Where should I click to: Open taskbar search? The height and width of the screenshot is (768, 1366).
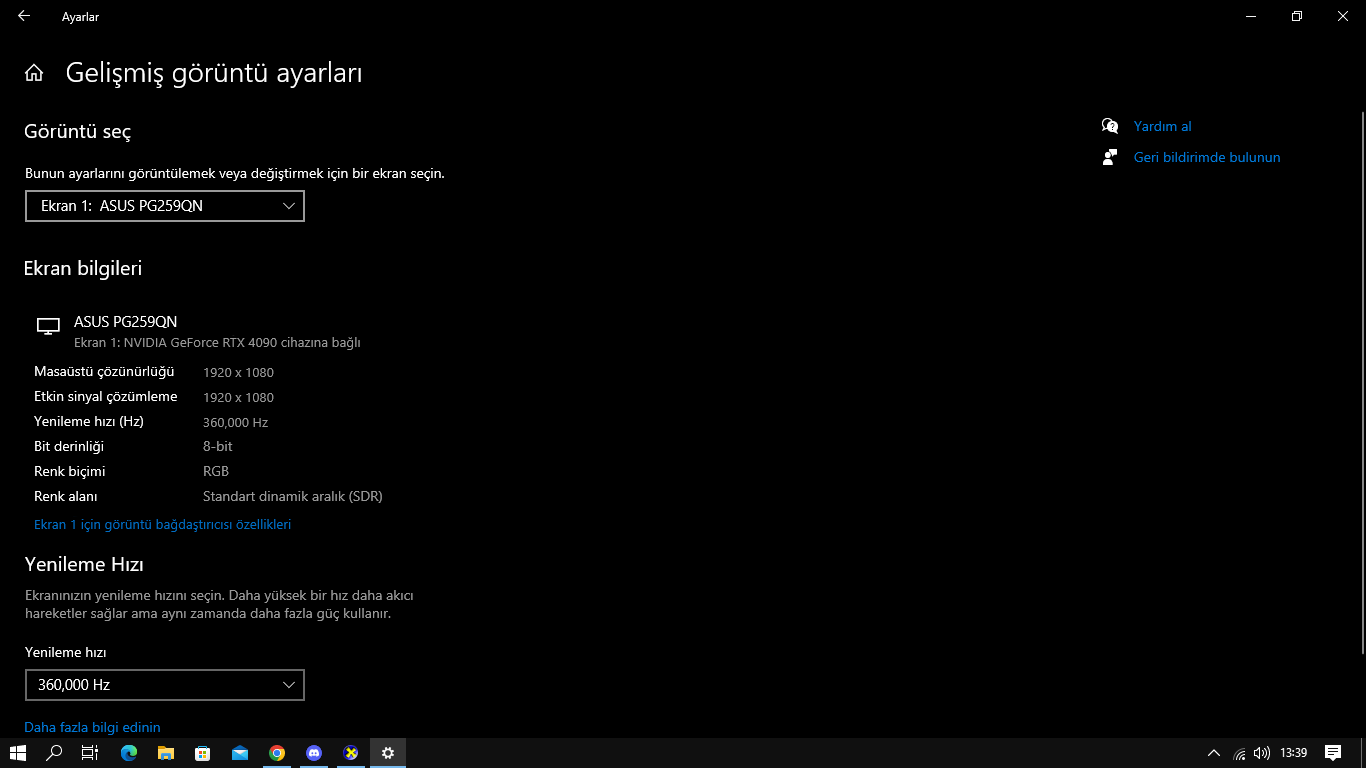(x=55, y=753)
